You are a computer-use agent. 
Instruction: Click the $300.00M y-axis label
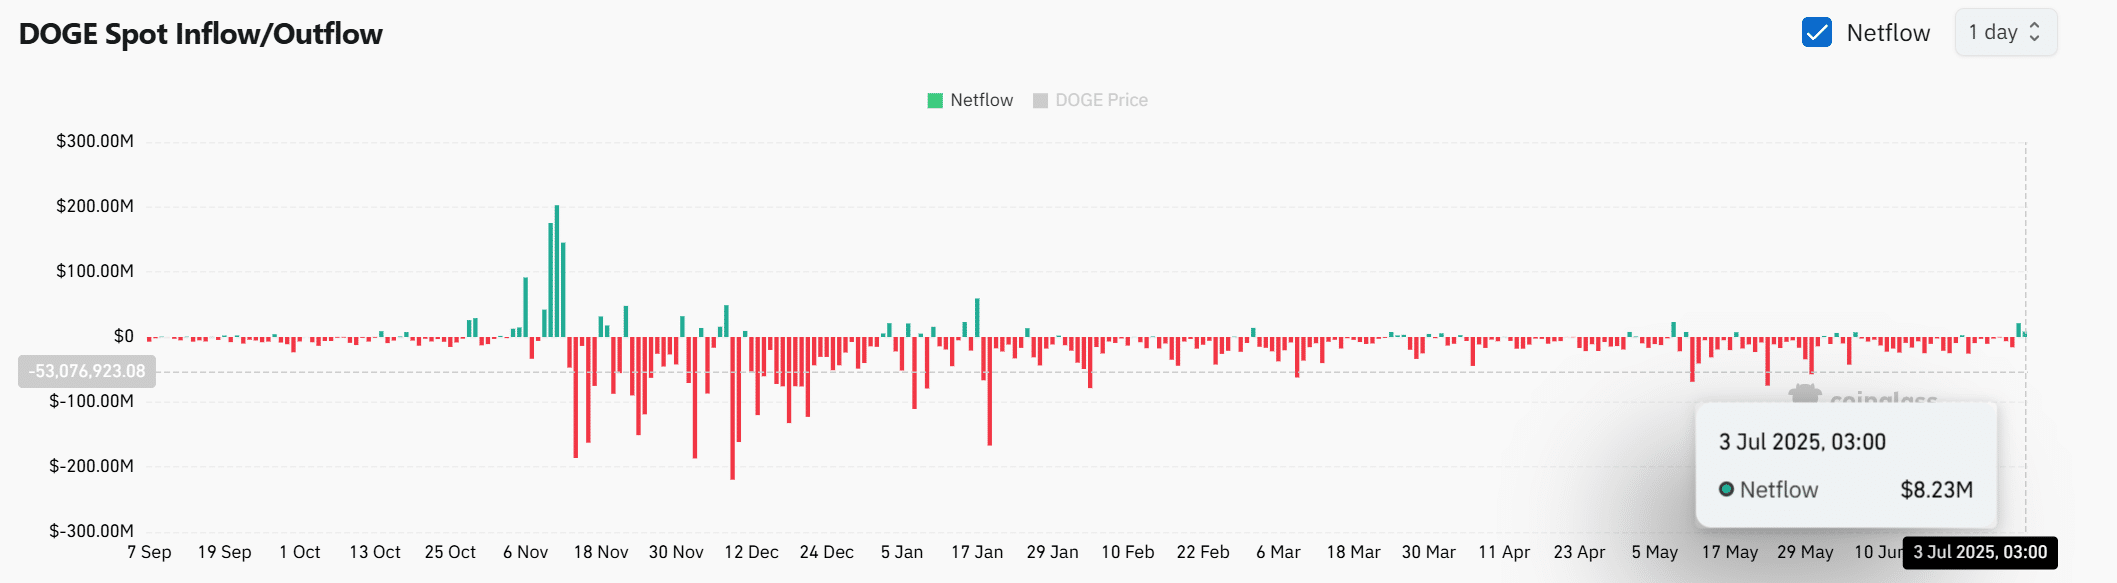94,141
